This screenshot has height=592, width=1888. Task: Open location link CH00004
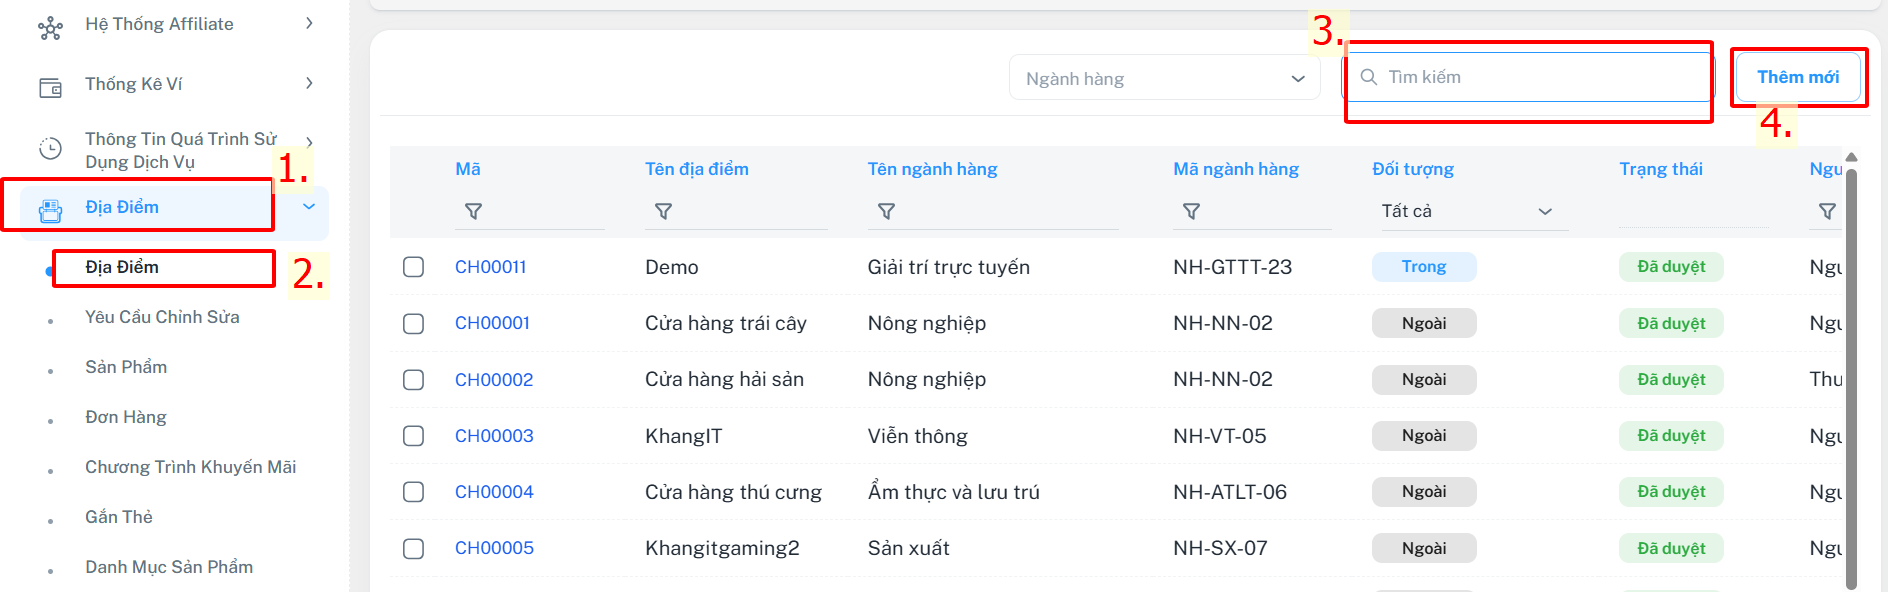[494, 492]
